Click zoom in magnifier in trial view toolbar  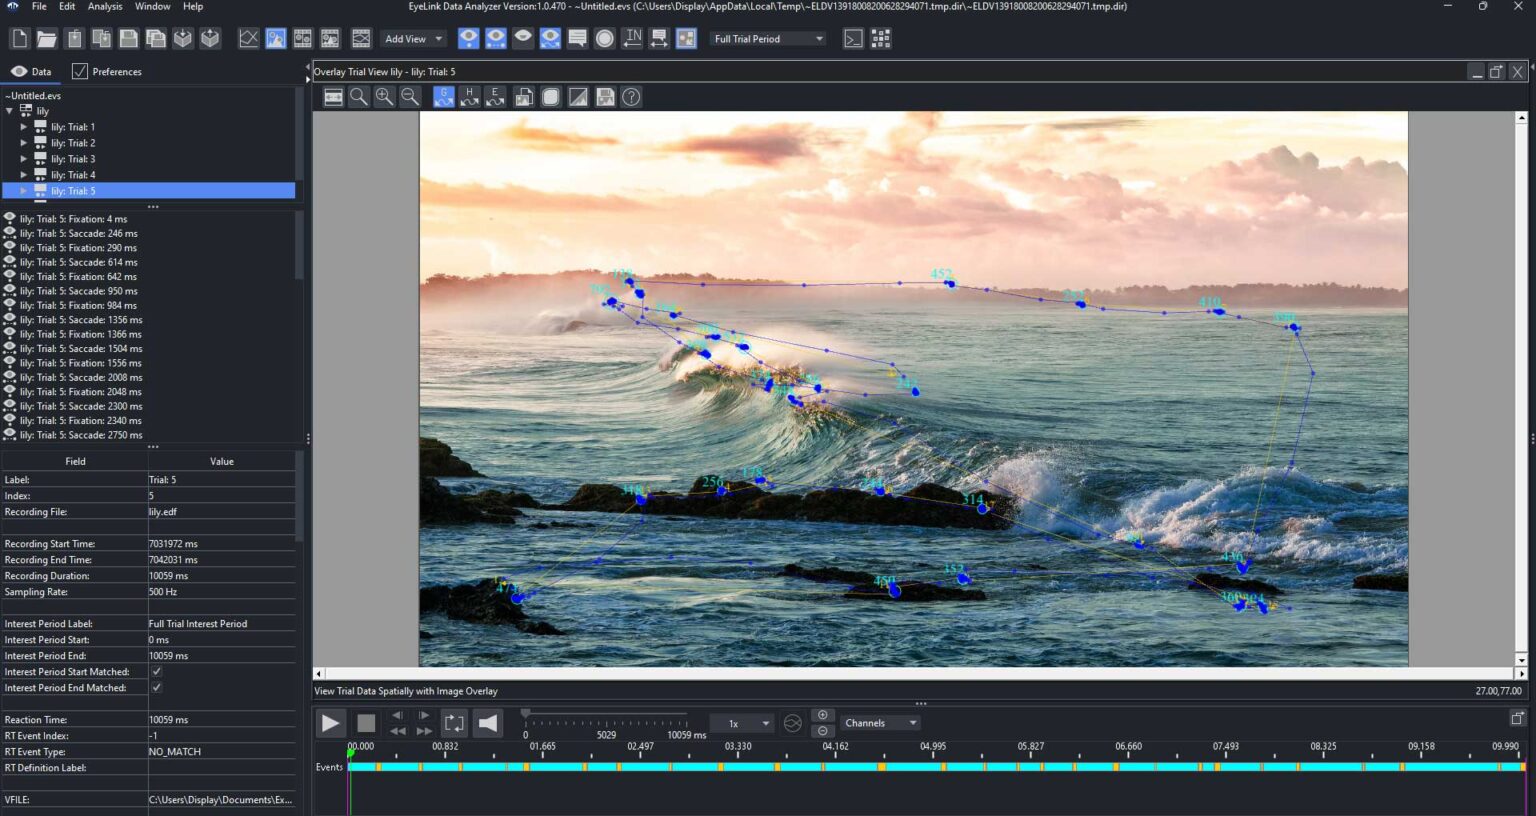click(384, 97)
